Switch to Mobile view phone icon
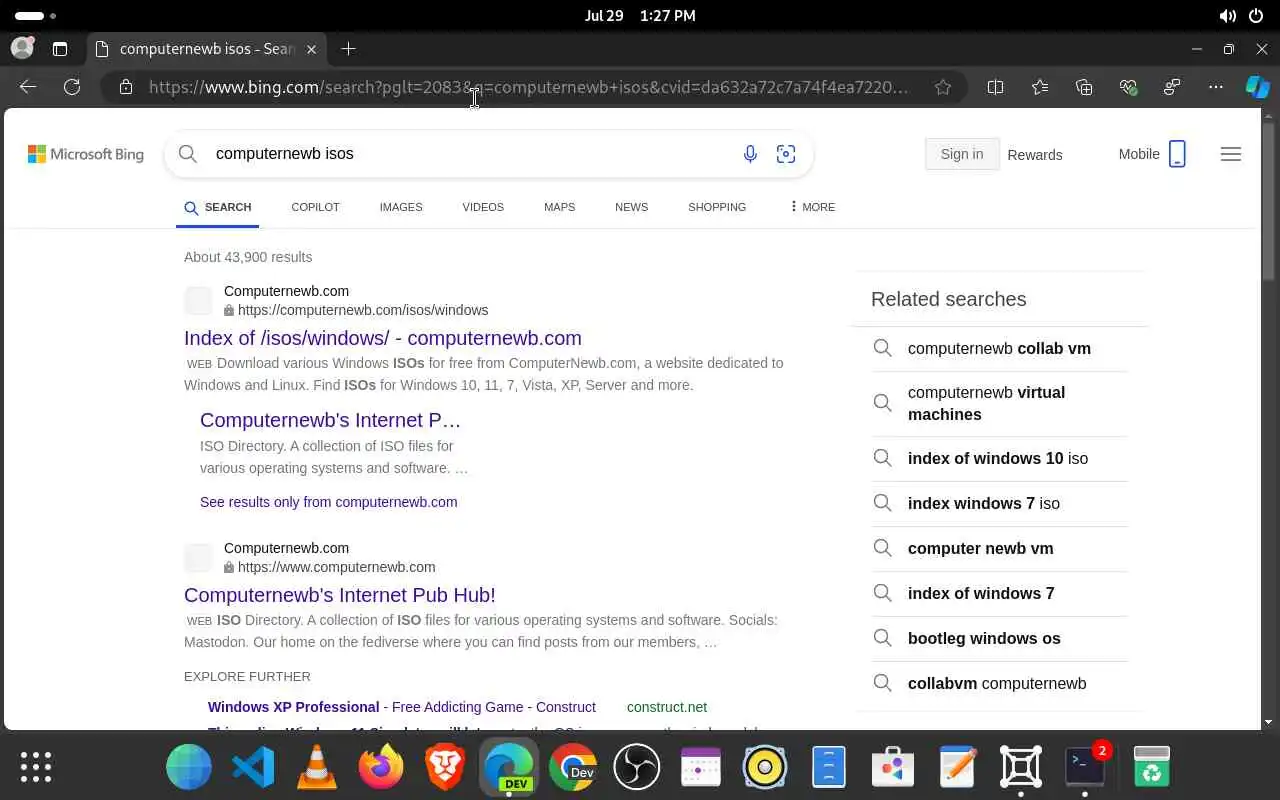This screenshot has width=1280, height=800. (1177, 154)
